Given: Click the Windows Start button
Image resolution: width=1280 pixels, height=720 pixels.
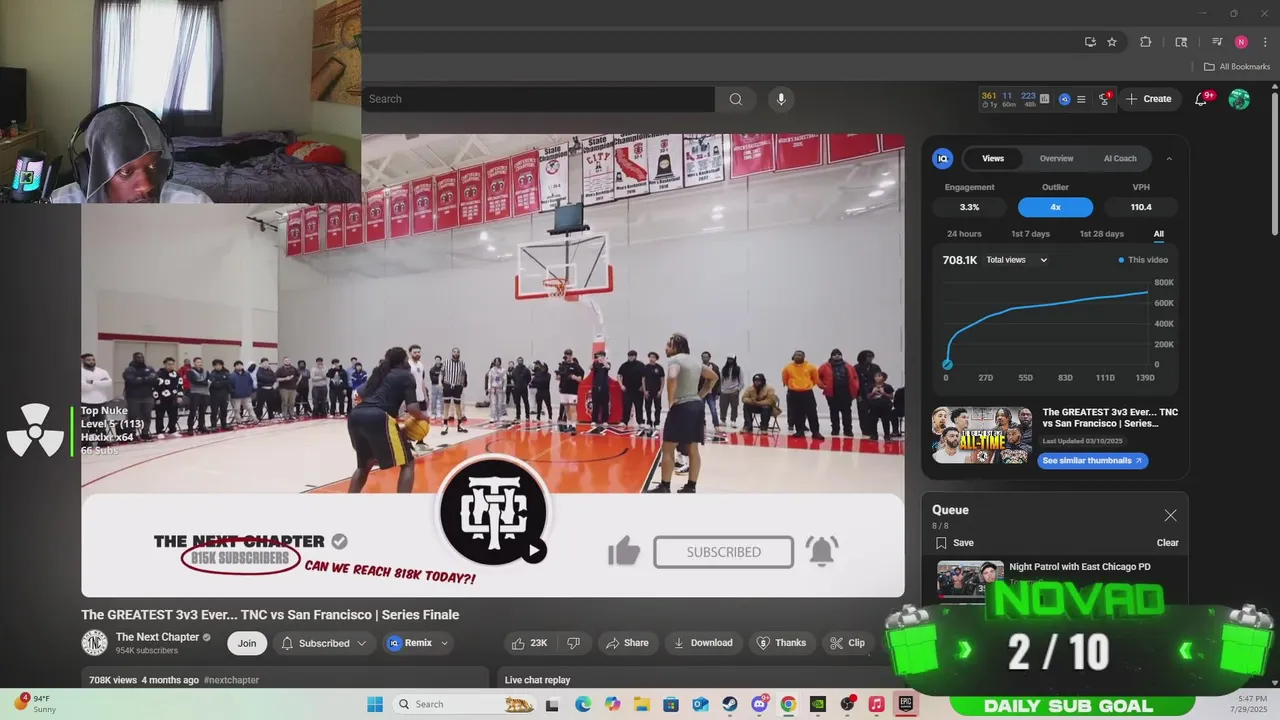Looking at the screenshot, I should [375, 704].
